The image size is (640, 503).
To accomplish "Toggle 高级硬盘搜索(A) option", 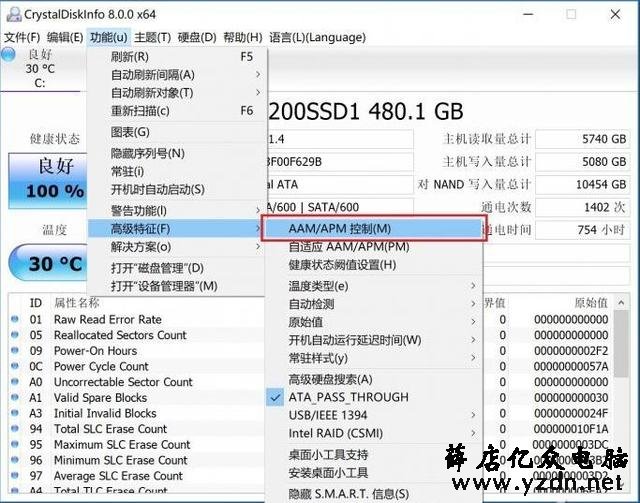I will (x=373, y=379).
